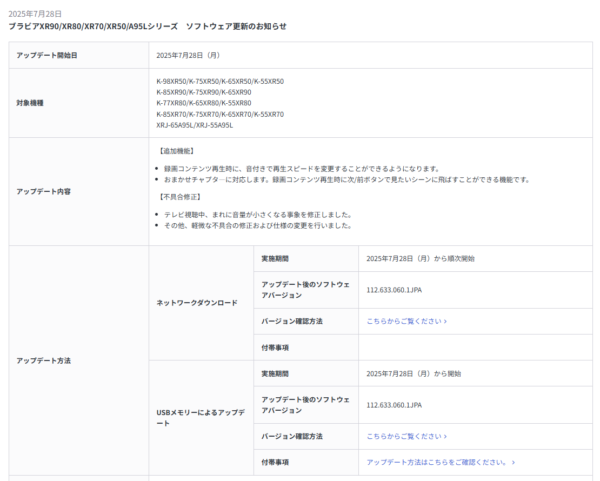Select model line K-77XR80/K-65XR80/K-55XR80
Image resolution: width=600 pixels, height=481 pixels.
204,103
